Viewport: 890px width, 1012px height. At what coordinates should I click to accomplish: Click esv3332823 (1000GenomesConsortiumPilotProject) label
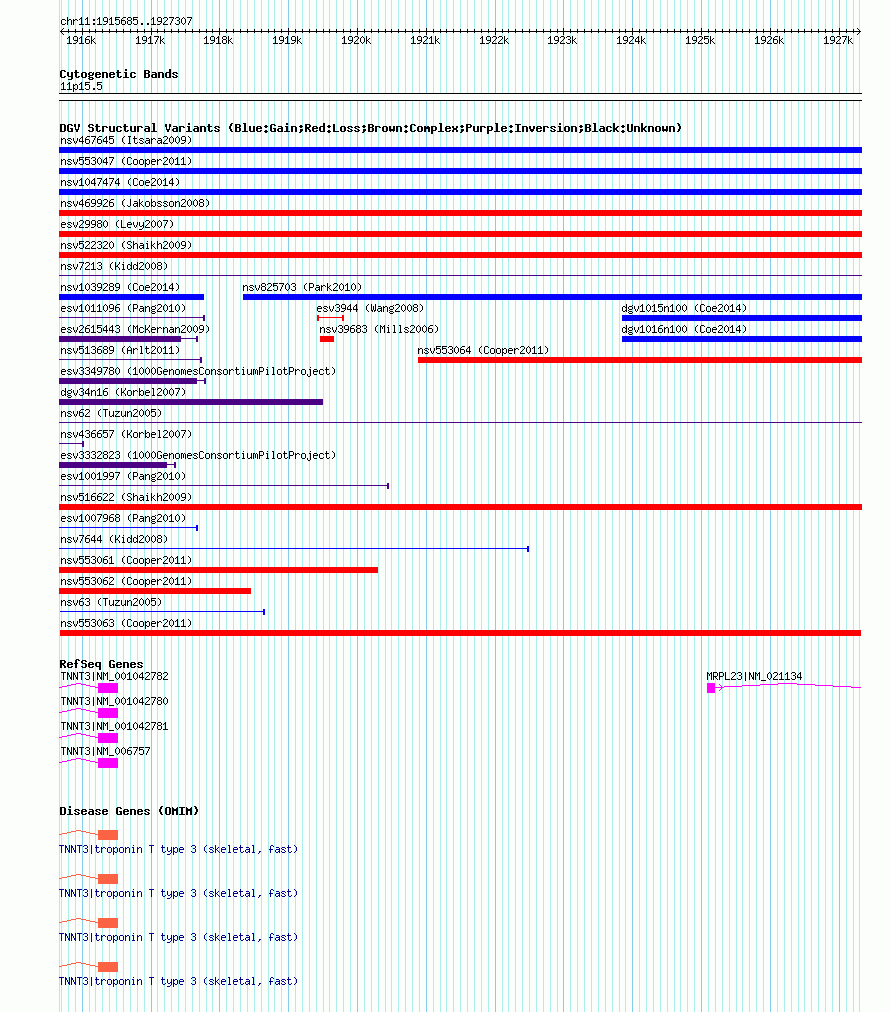(x=198, y=455)
